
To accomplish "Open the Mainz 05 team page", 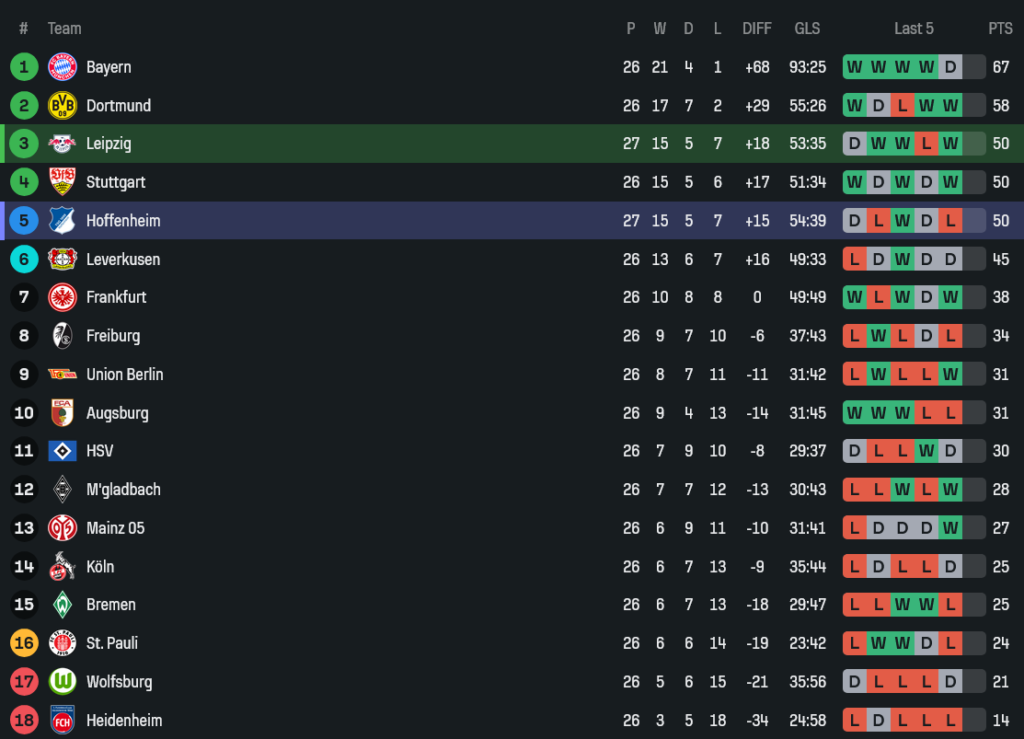I will [x=115, y=528].
